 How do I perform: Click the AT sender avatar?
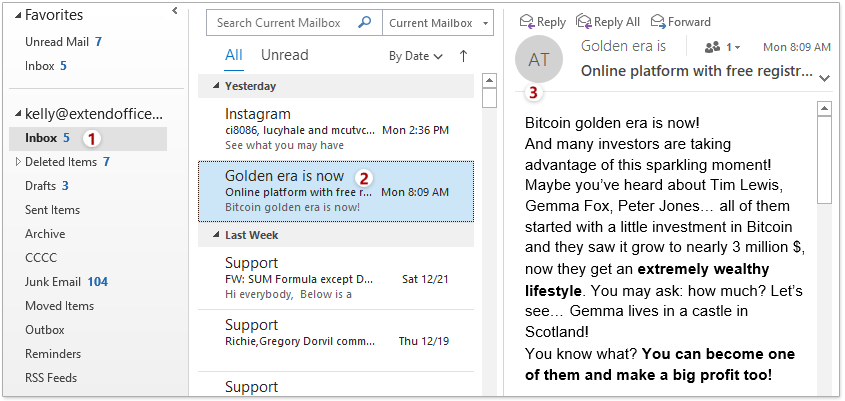(x=539, y=59)
